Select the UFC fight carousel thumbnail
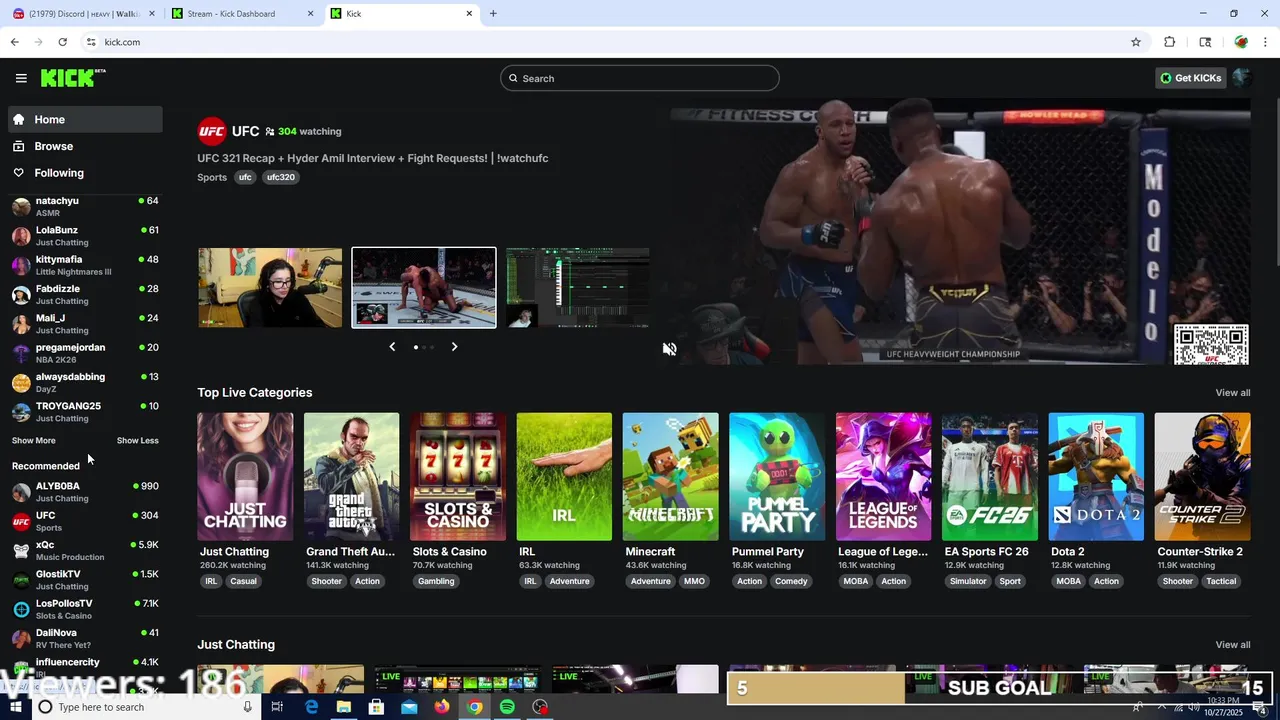Viewport: 1280px width, 720px height. [424, 288]
